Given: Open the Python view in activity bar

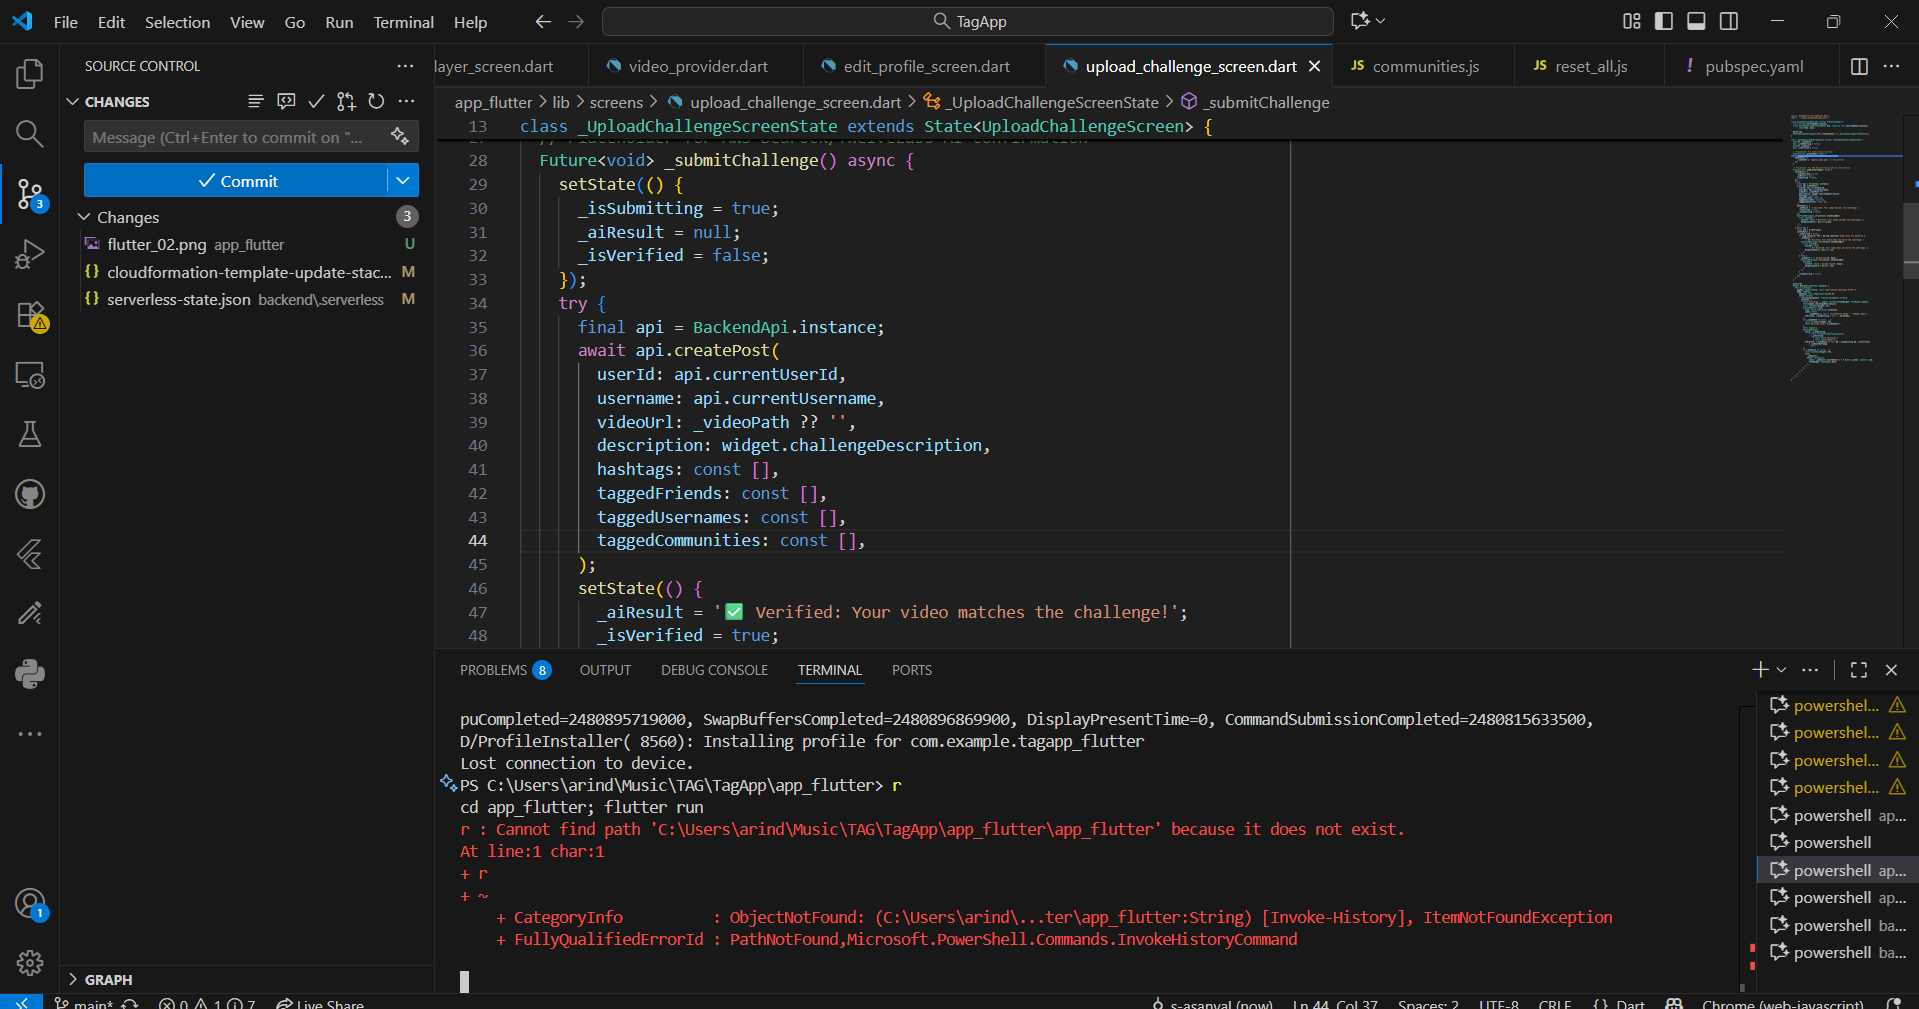Looking at the screenshot, I should pos(30,673).
